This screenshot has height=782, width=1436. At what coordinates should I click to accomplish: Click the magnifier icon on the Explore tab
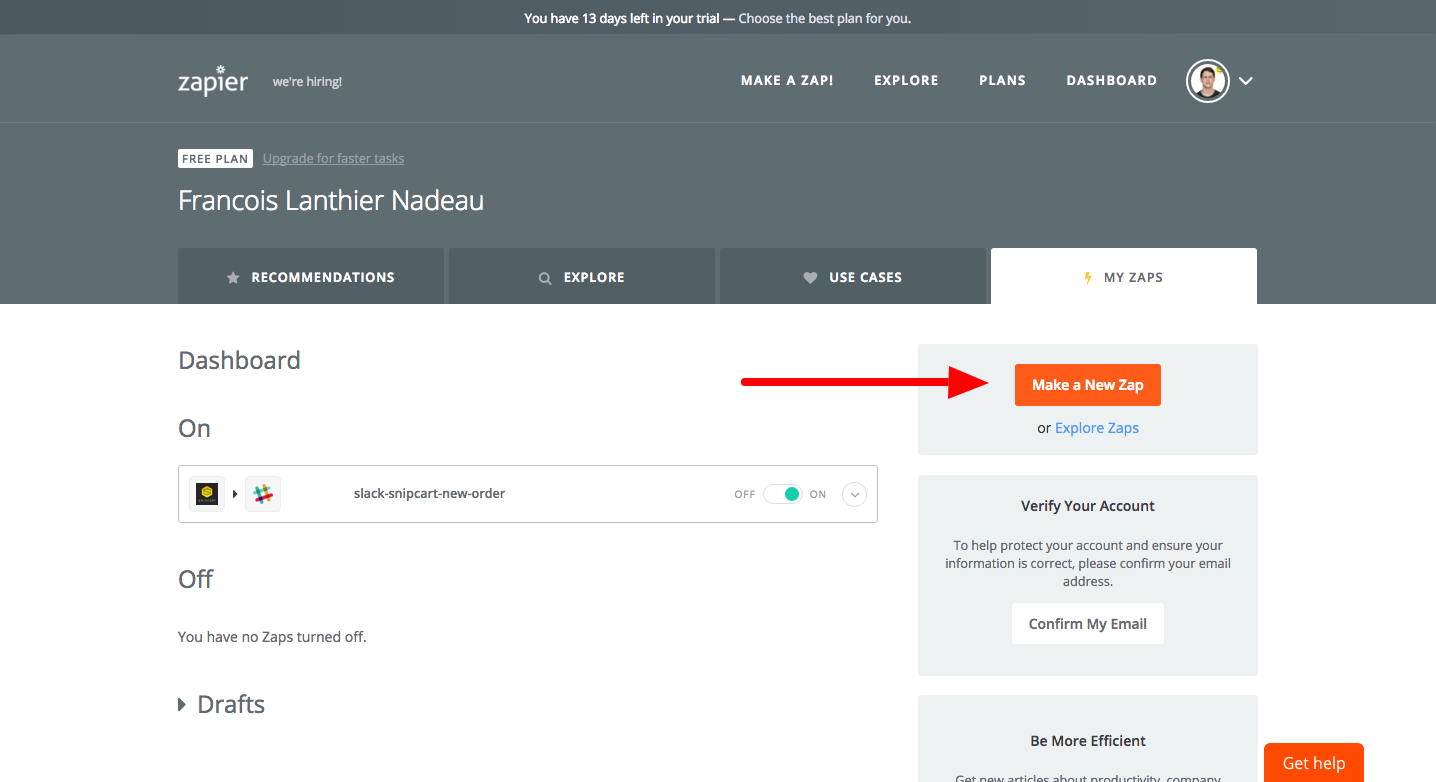click(545, 278)
